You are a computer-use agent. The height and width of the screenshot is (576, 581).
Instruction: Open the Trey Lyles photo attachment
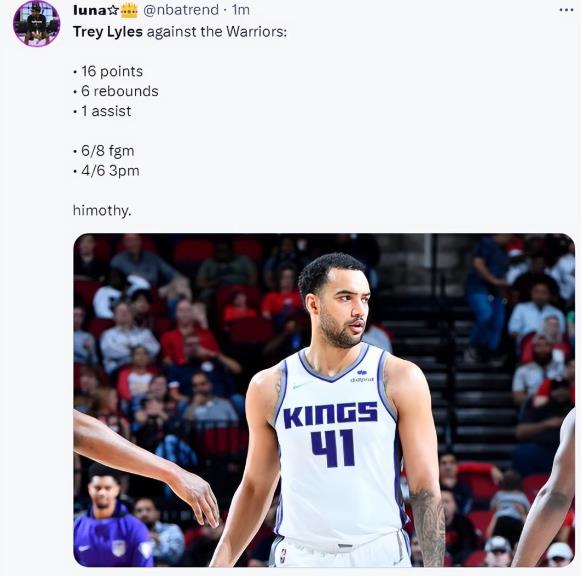324,400
